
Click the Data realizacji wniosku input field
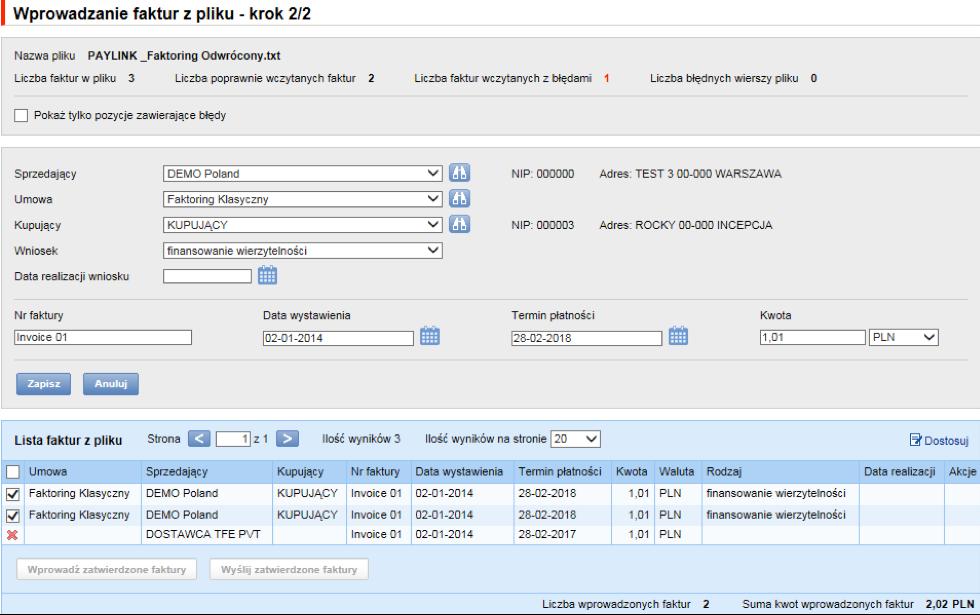(208, 276)
